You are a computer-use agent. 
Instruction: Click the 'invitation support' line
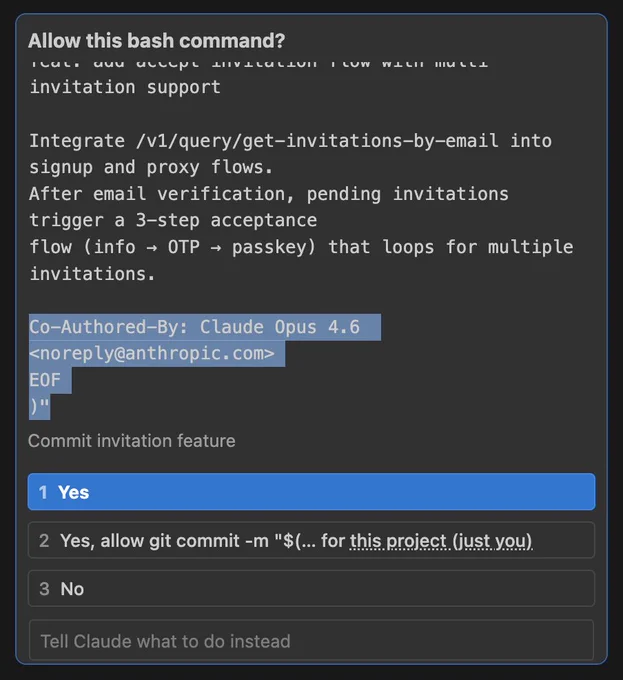125,88
